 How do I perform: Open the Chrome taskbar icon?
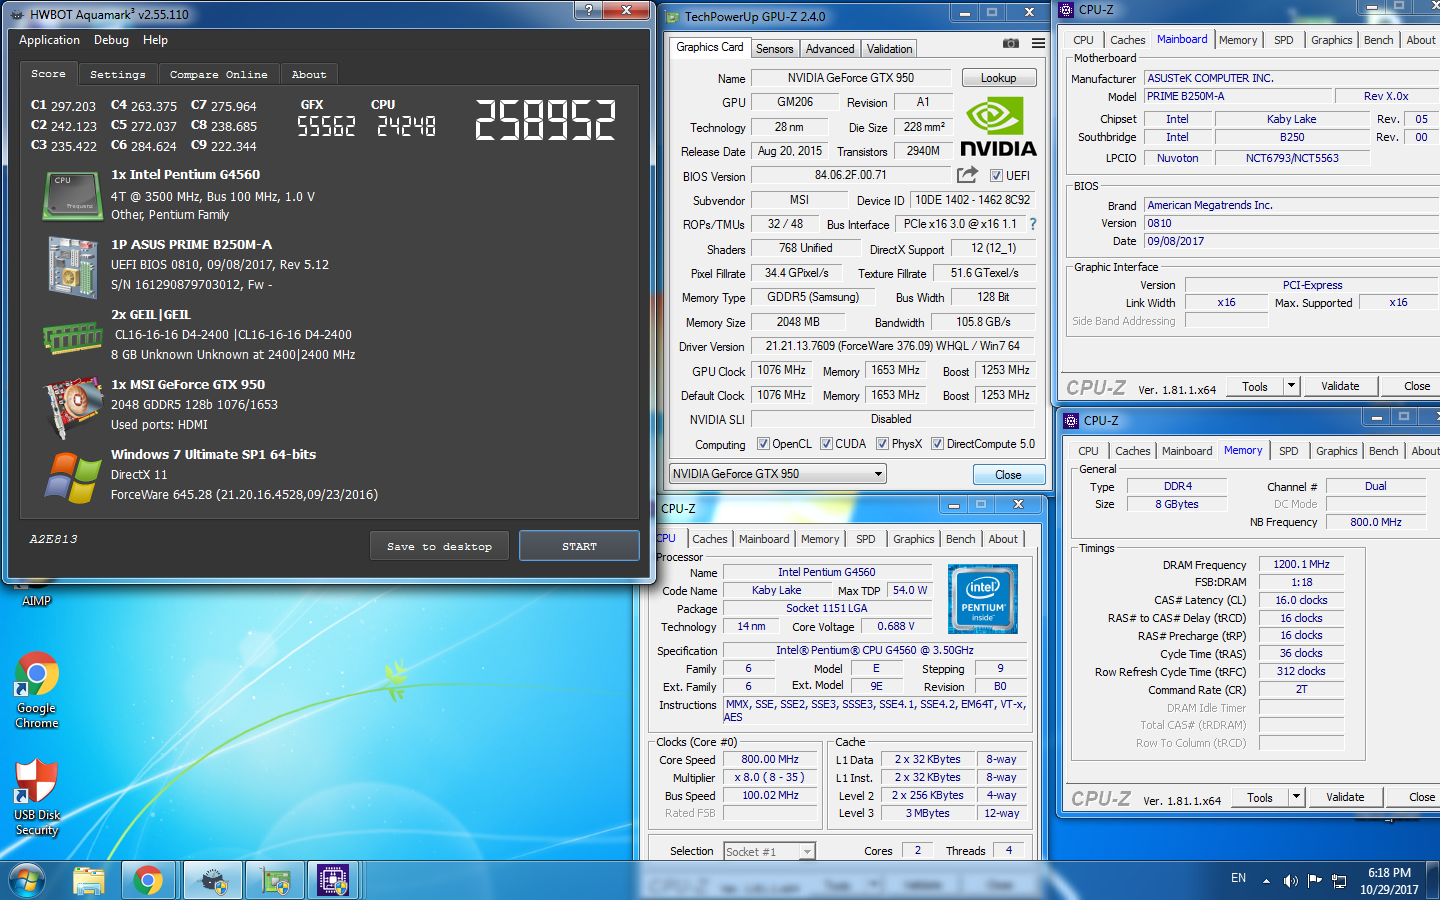click(x=148, y=881)
